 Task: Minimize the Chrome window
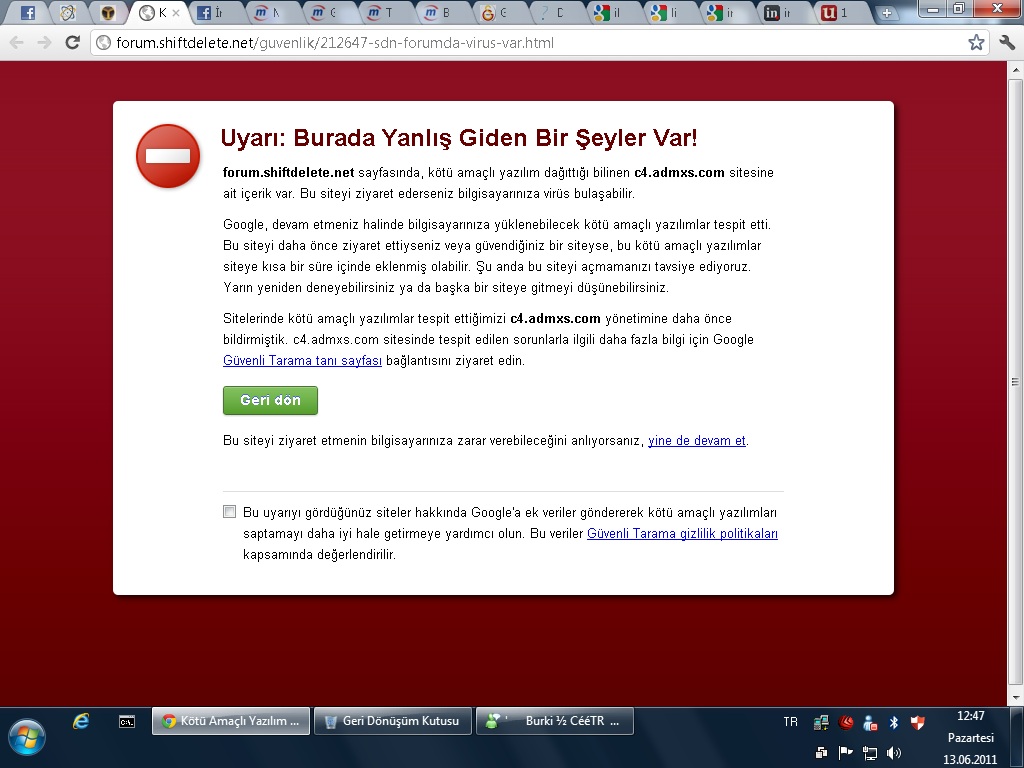coord(934,8)
